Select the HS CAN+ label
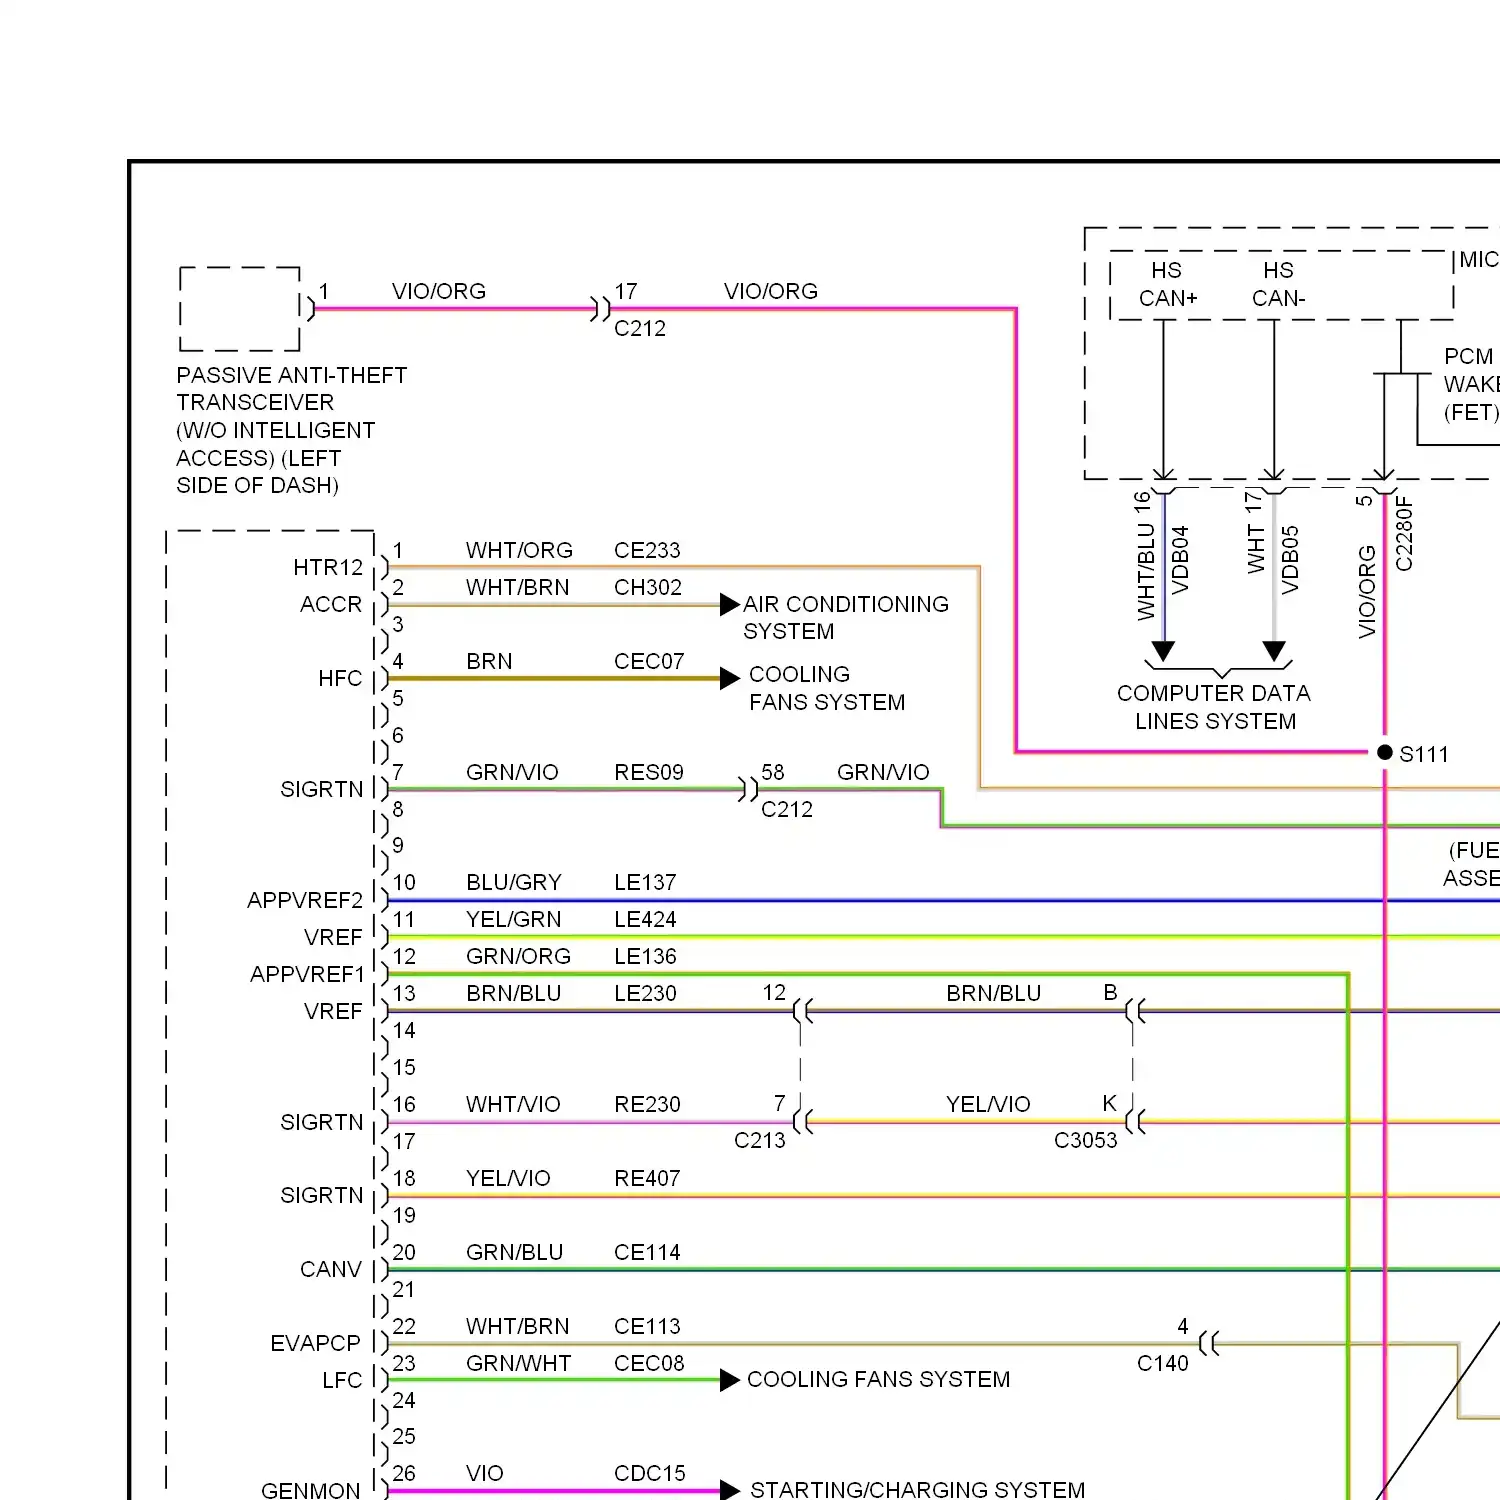This screenshot has height=1500, width=1500. tap(1167, 285)
